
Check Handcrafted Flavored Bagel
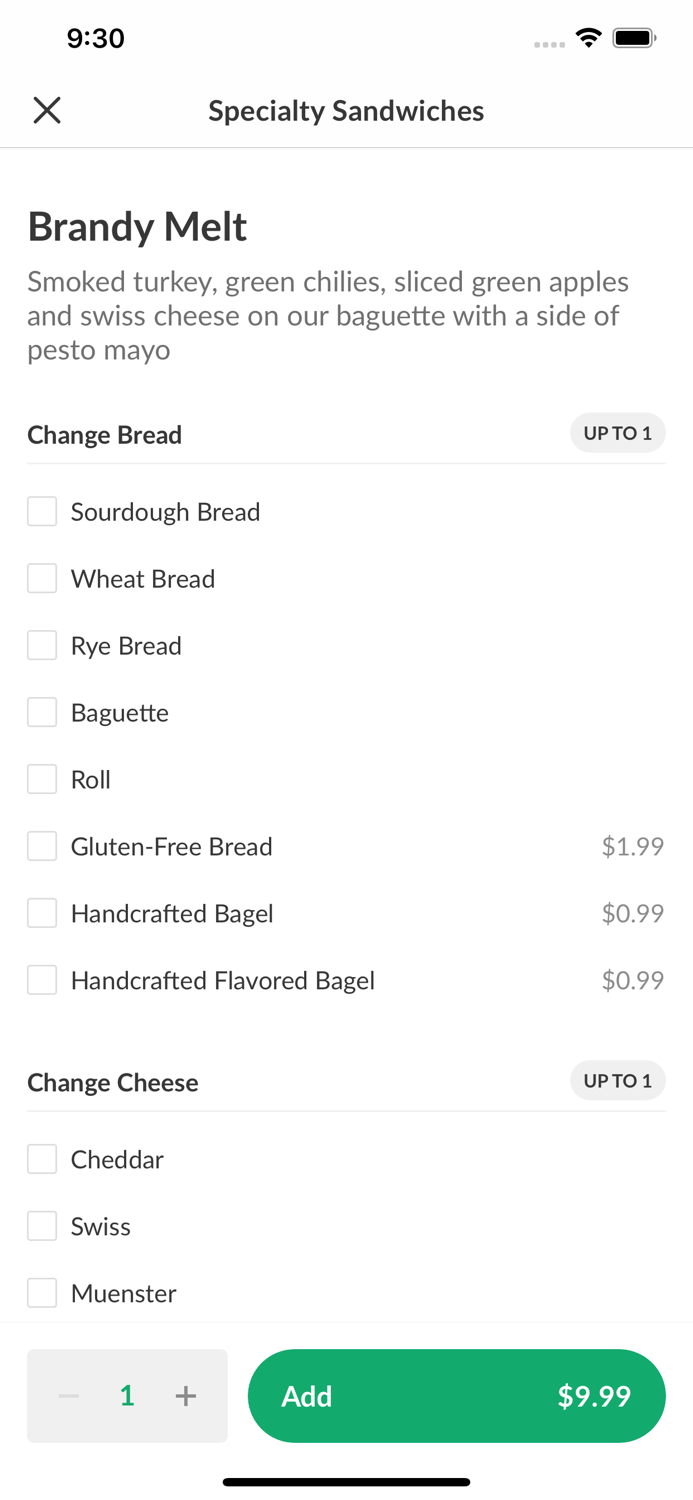pyautogui.click(x=41, y=980)
